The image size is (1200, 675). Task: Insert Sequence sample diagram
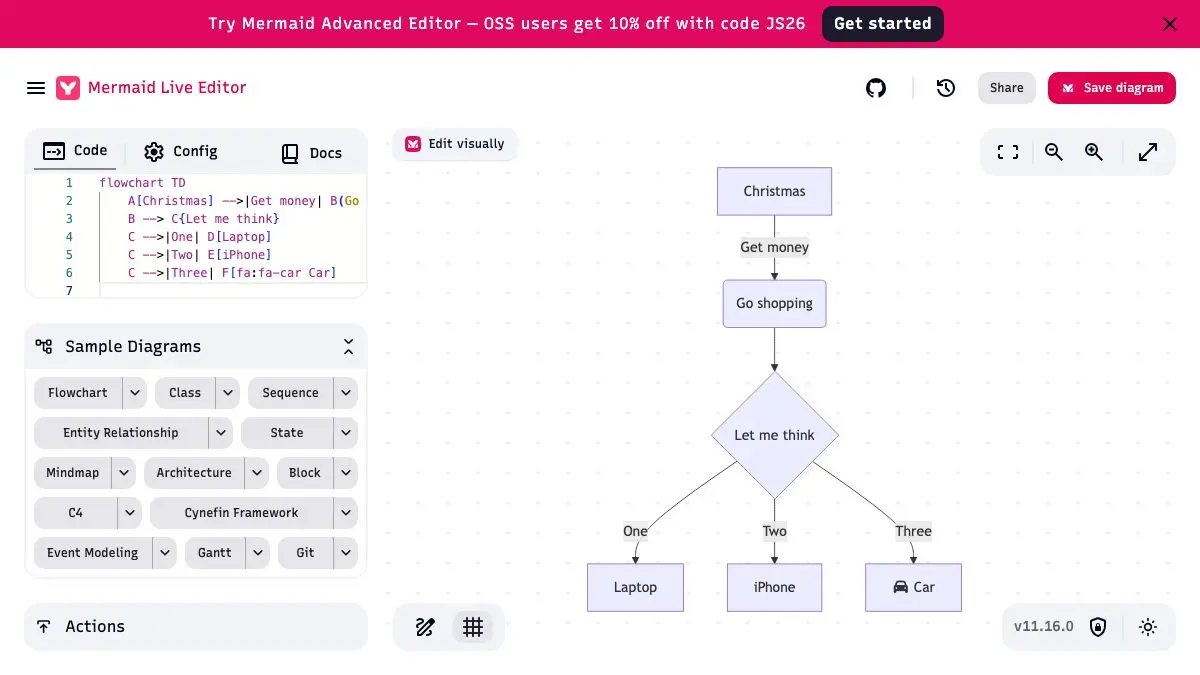pos(290,393)
